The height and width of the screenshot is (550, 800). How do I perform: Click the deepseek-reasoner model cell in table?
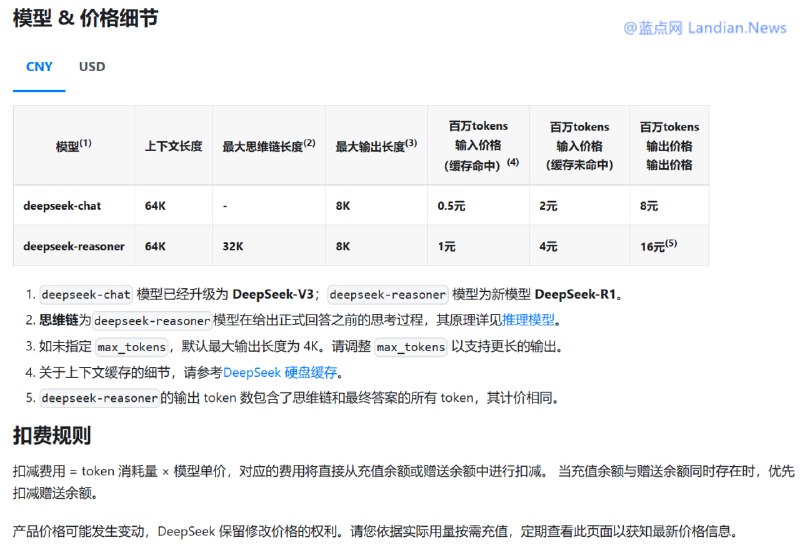(74, 246)
